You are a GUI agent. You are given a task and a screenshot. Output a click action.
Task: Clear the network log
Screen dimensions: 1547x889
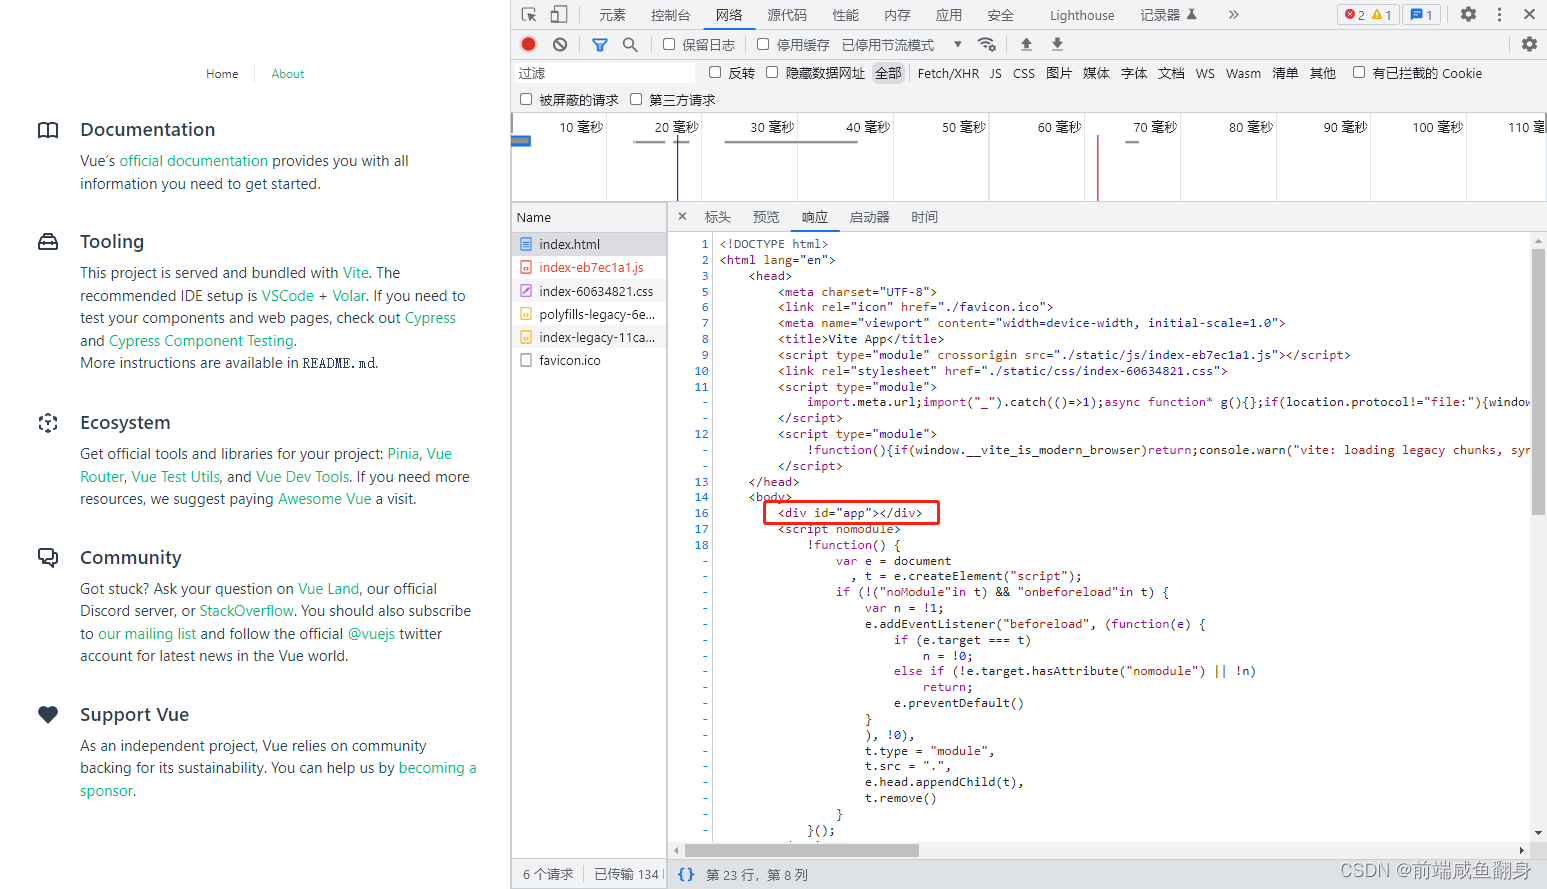click(560, 44)
